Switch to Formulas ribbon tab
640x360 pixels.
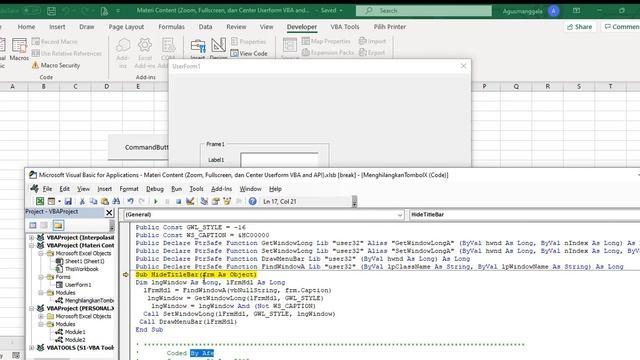(x=171, y=27)
